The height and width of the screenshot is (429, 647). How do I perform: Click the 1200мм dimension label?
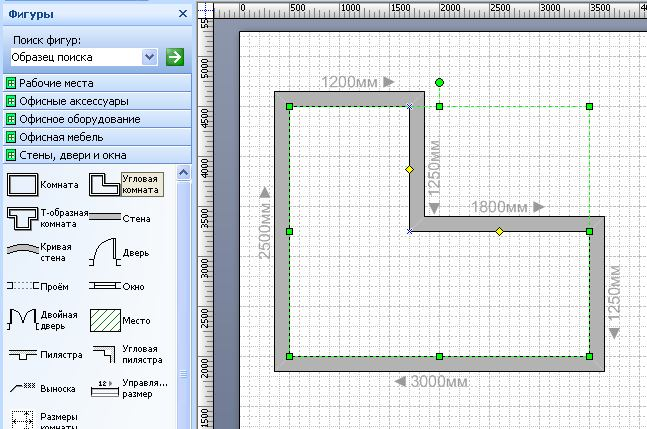coord(350,82)
